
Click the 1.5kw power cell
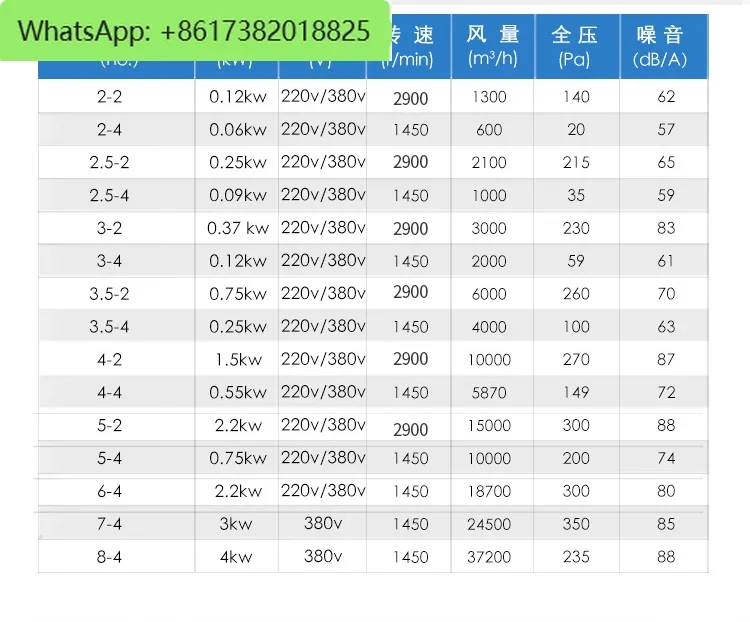[x=238, y=359]
